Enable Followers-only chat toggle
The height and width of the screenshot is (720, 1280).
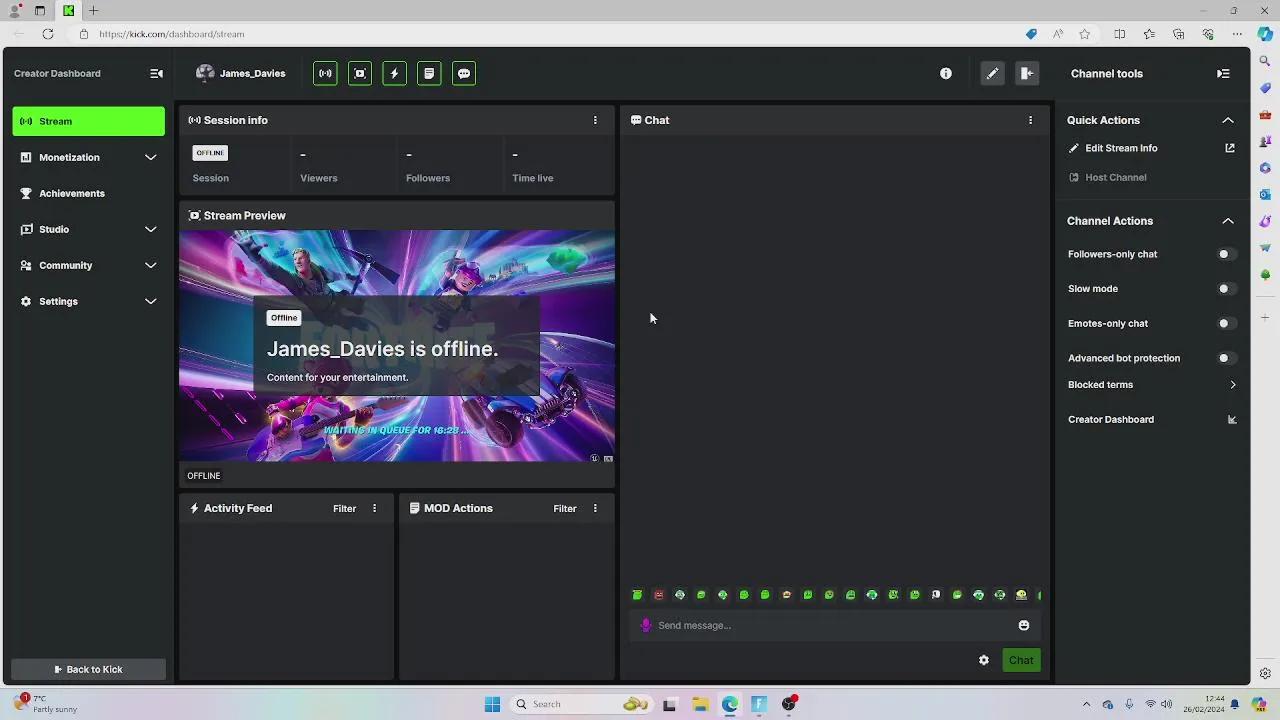click(1226, 254)
